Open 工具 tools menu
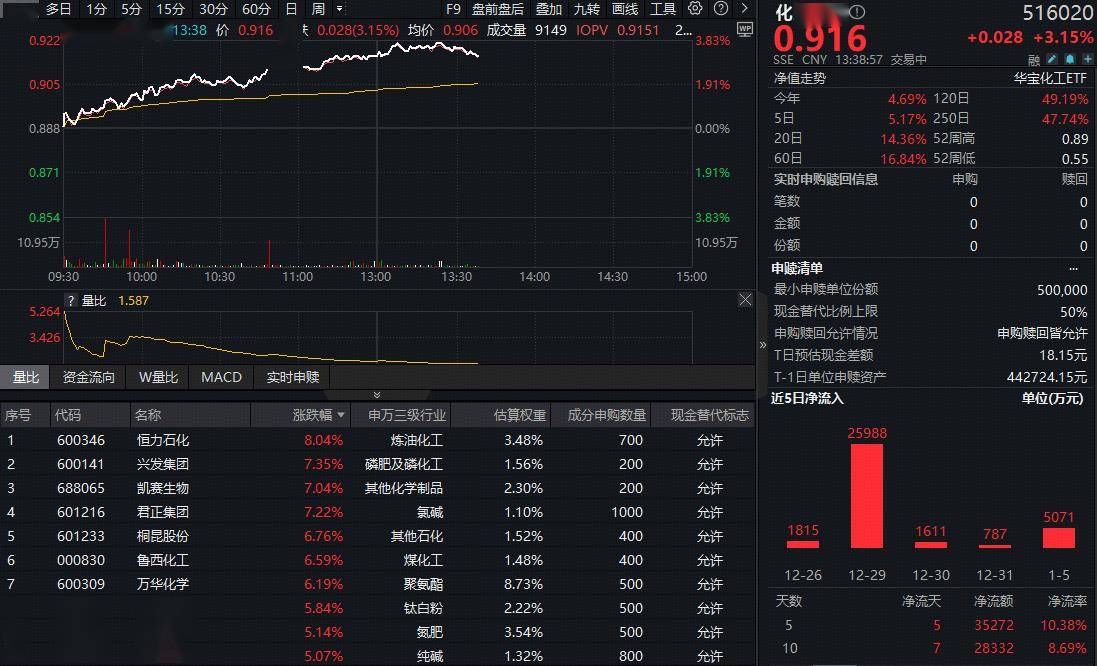The image size is (1097, 666). click(663, 9)
